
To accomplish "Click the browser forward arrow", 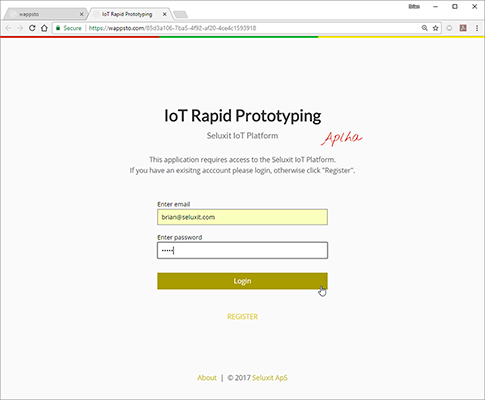I will 20,28.
